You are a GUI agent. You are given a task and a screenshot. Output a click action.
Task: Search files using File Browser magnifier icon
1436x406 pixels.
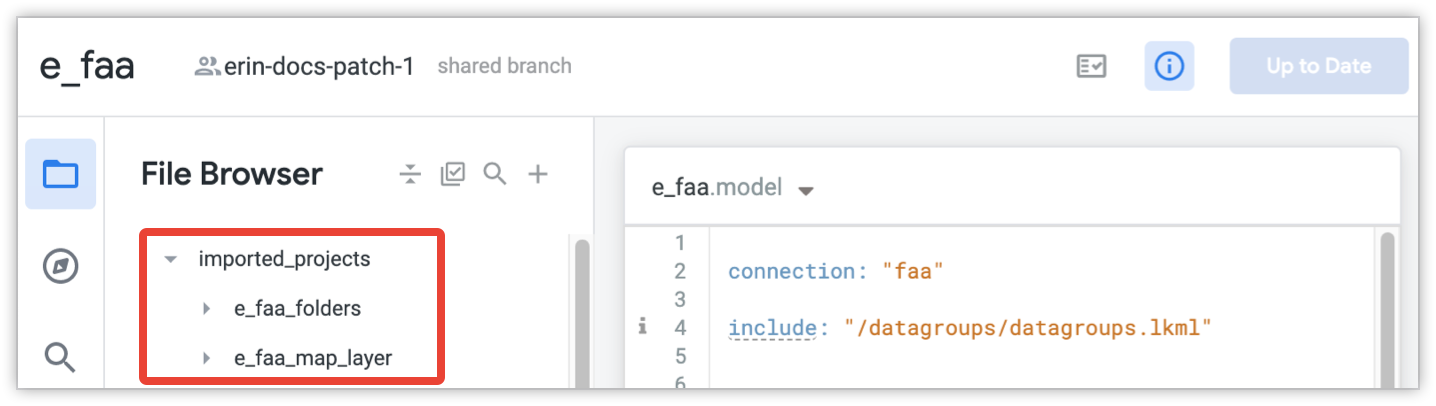point(495,174)
